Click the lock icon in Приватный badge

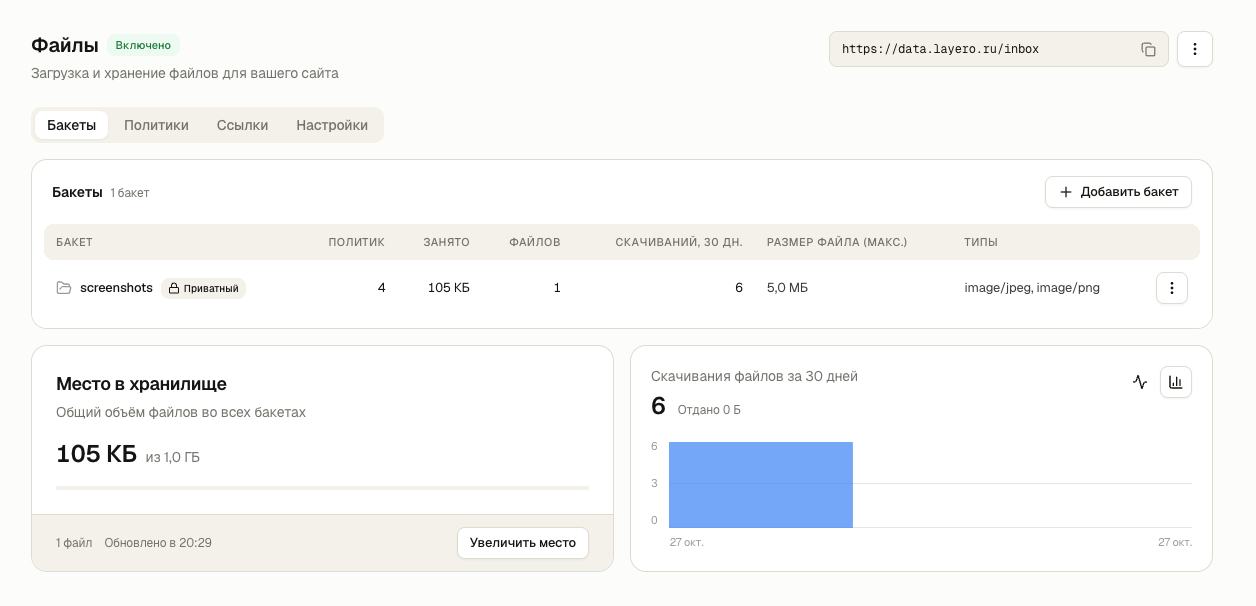point(173,288)
